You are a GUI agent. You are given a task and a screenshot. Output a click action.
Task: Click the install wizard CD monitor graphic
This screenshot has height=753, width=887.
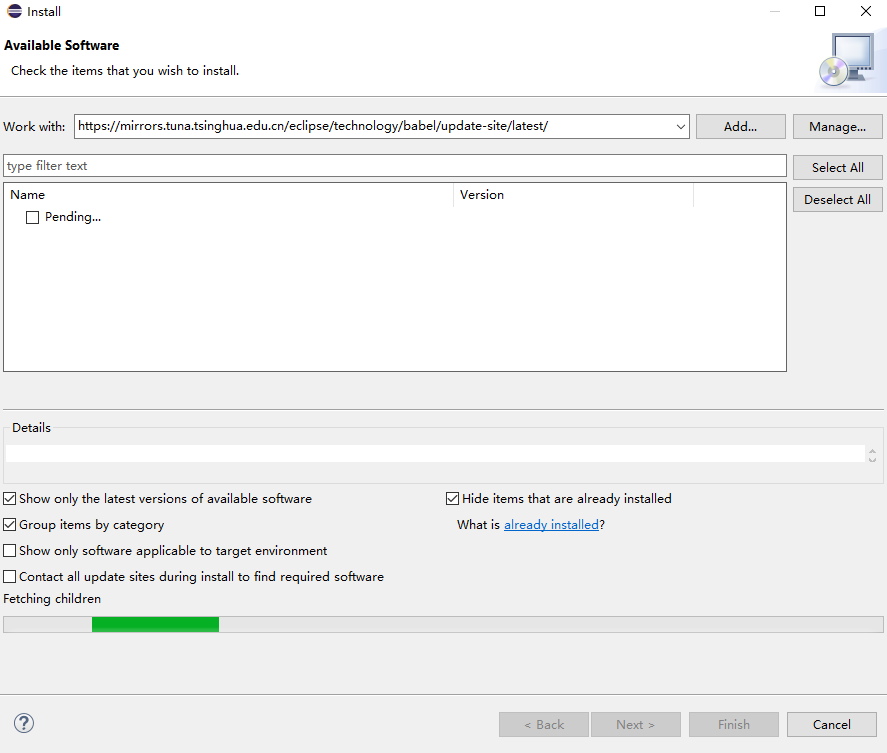[845, 60]
